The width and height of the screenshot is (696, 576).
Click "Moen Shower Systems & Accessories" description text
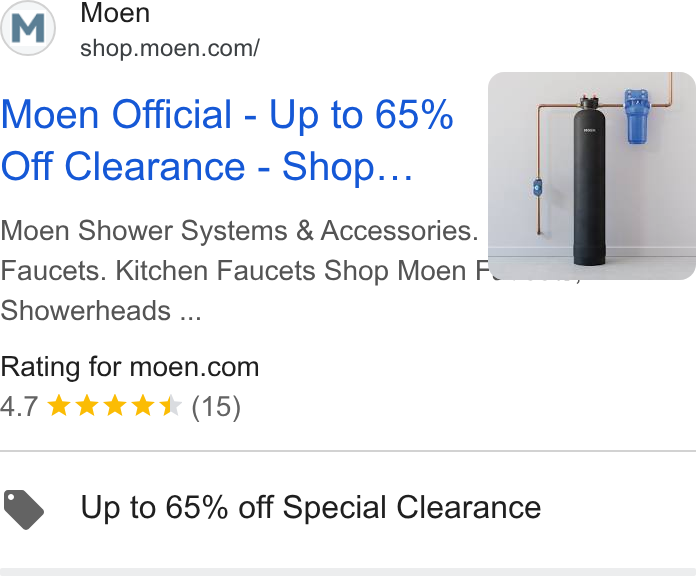coord(240,231)
